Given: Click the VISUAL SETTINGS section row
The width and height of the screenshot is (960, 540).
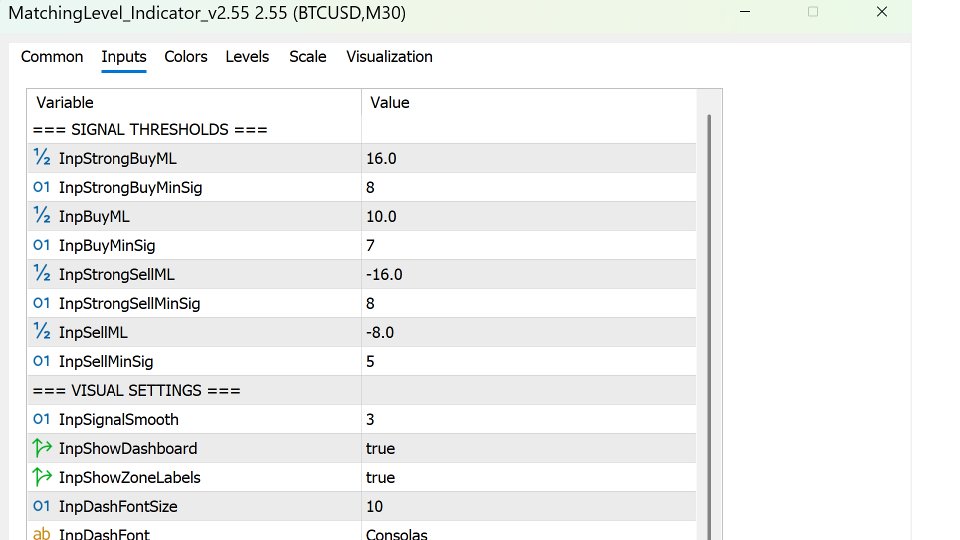Looking at the screenshot, I should tap(361, 391).
